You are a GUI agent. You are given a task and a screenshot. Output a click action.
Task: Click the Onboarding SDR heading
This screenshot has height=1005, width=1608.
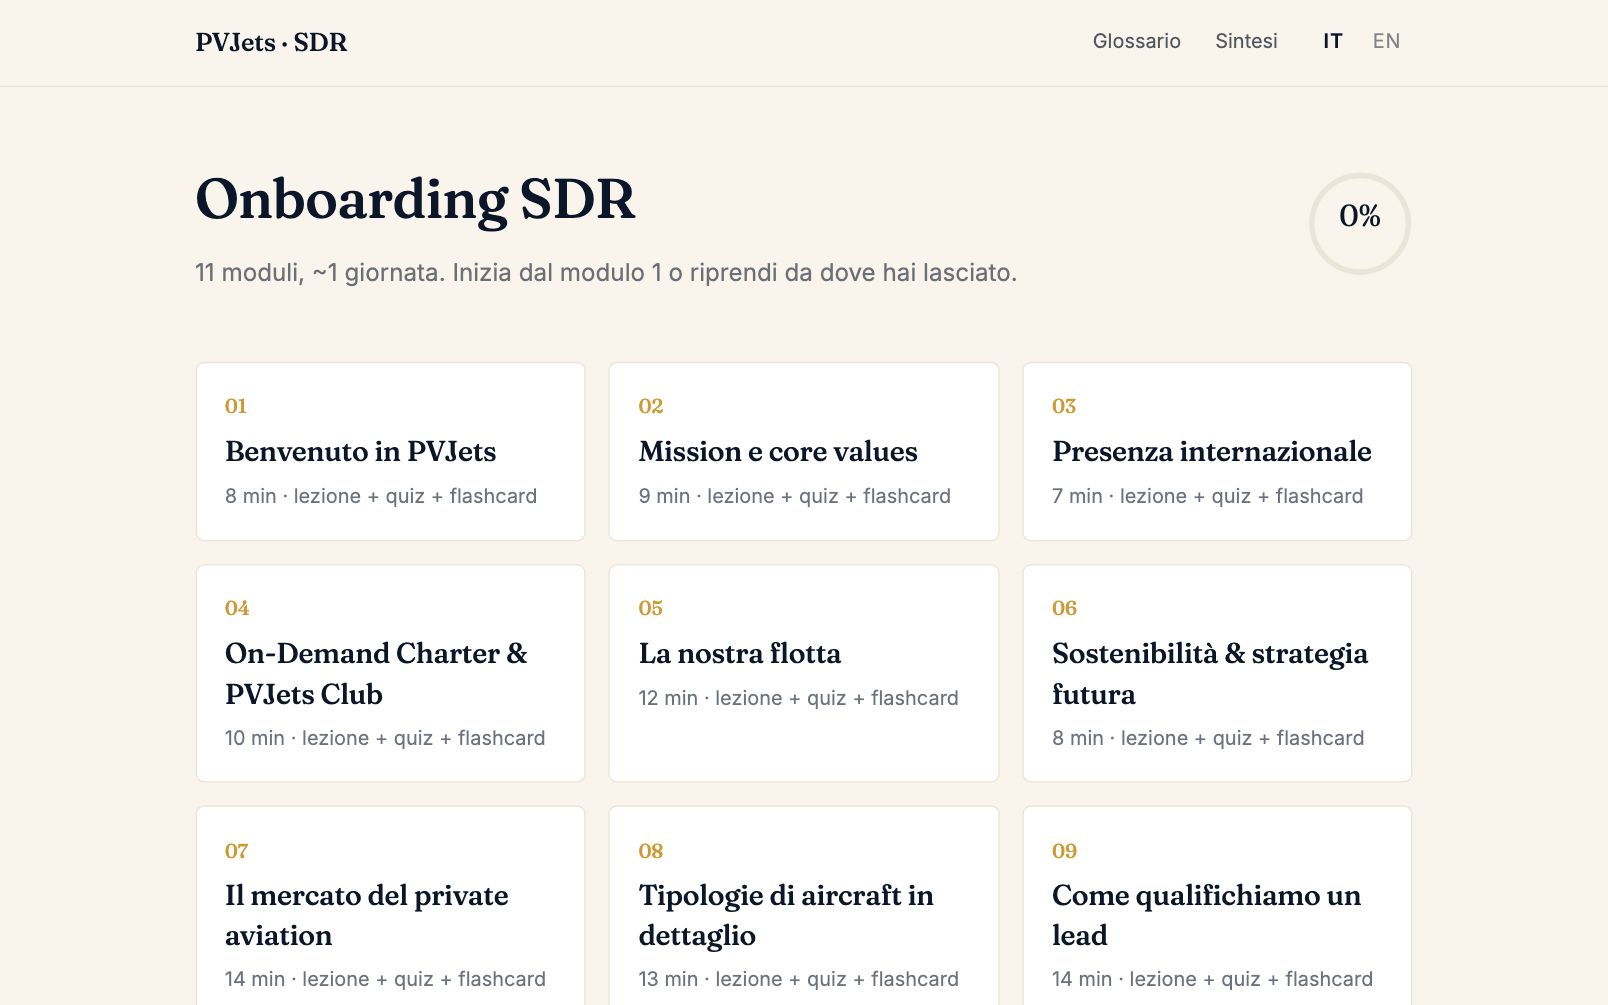tap(415, 199)
